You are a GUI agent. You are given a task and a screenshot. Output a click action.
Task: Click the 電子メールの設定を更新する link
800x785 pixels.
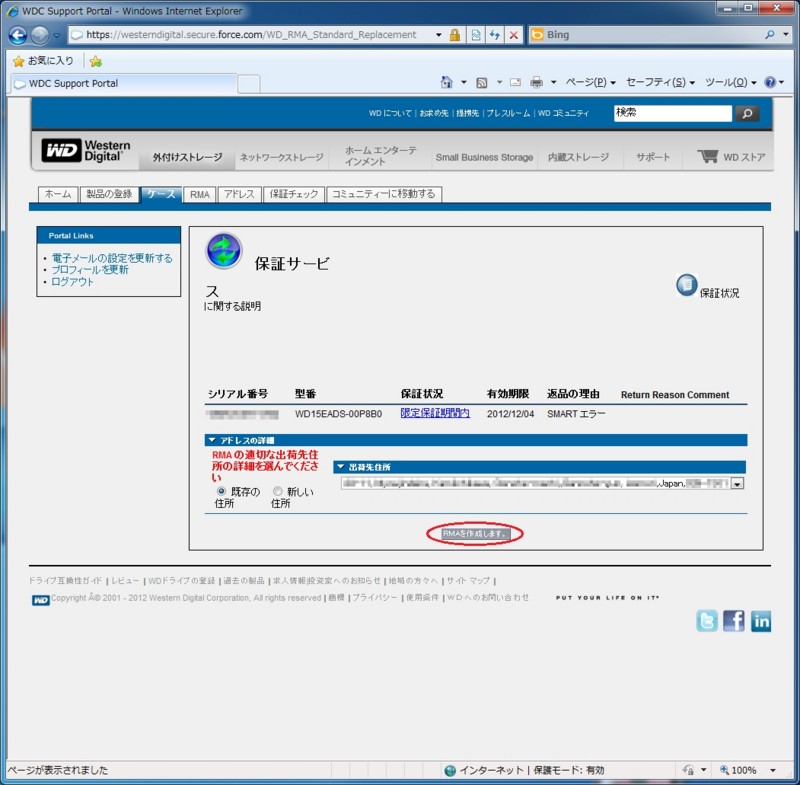112,258
